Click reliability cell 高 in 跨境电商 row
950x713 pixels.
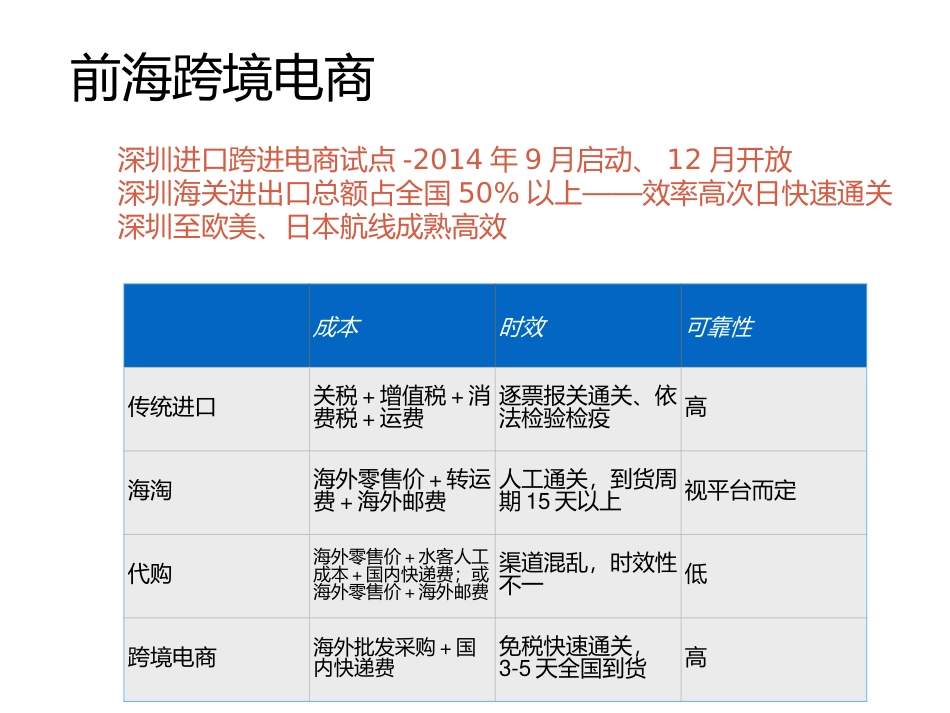pyautogui.click(x=774, y=660)
